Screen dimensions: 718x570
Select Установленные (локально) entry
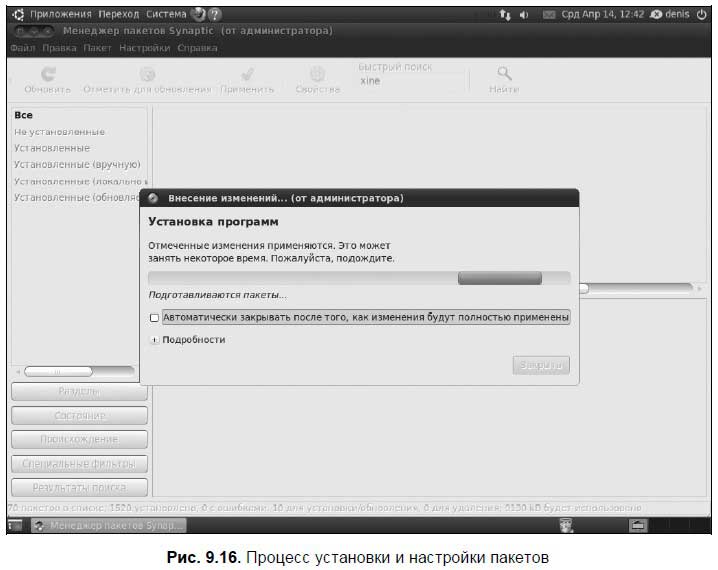click(80, 181)
